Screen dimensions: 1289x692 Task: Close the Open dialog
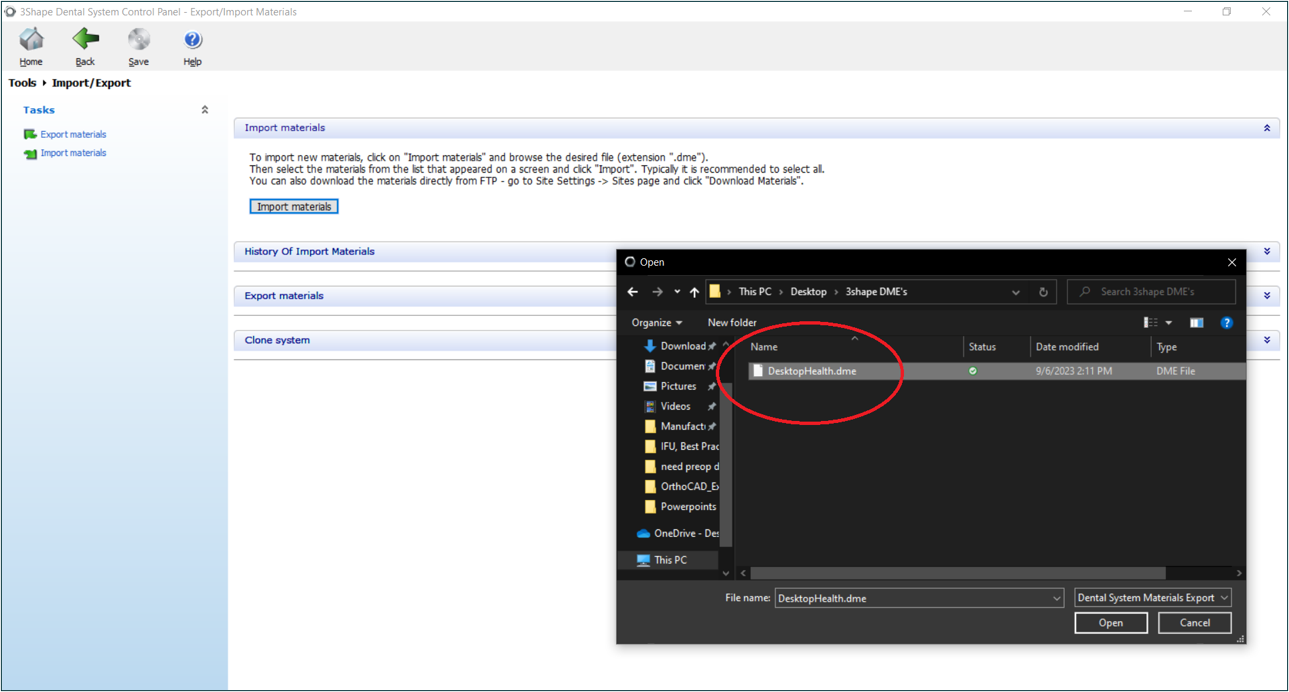tap(1232, 262)
